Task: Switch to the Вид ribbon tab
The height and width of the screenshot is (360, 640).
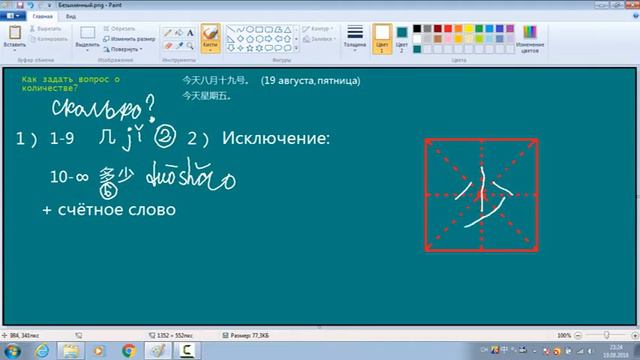Action: pos(71,16)
